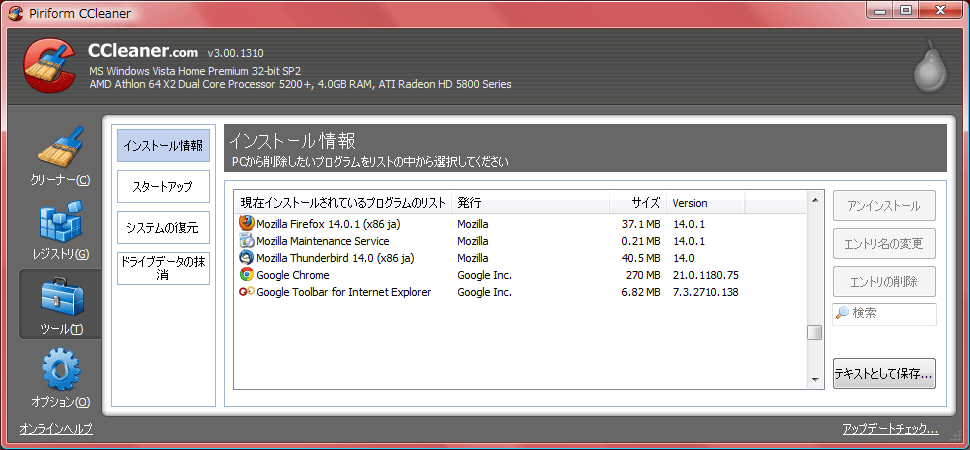Open the レジストリ (Registry) cubes icon
Image resolution: width=970 pixels, height=450 pixels.
point(60,220)
